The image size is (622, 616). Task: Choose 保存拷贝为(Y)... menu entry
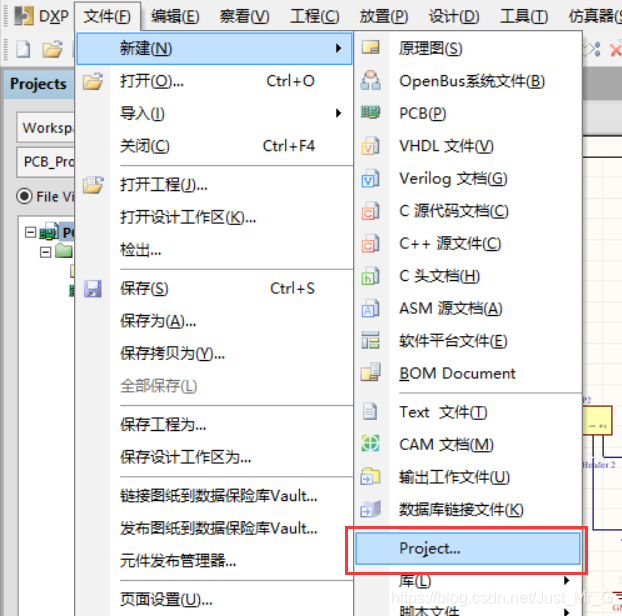coord(214,353)
